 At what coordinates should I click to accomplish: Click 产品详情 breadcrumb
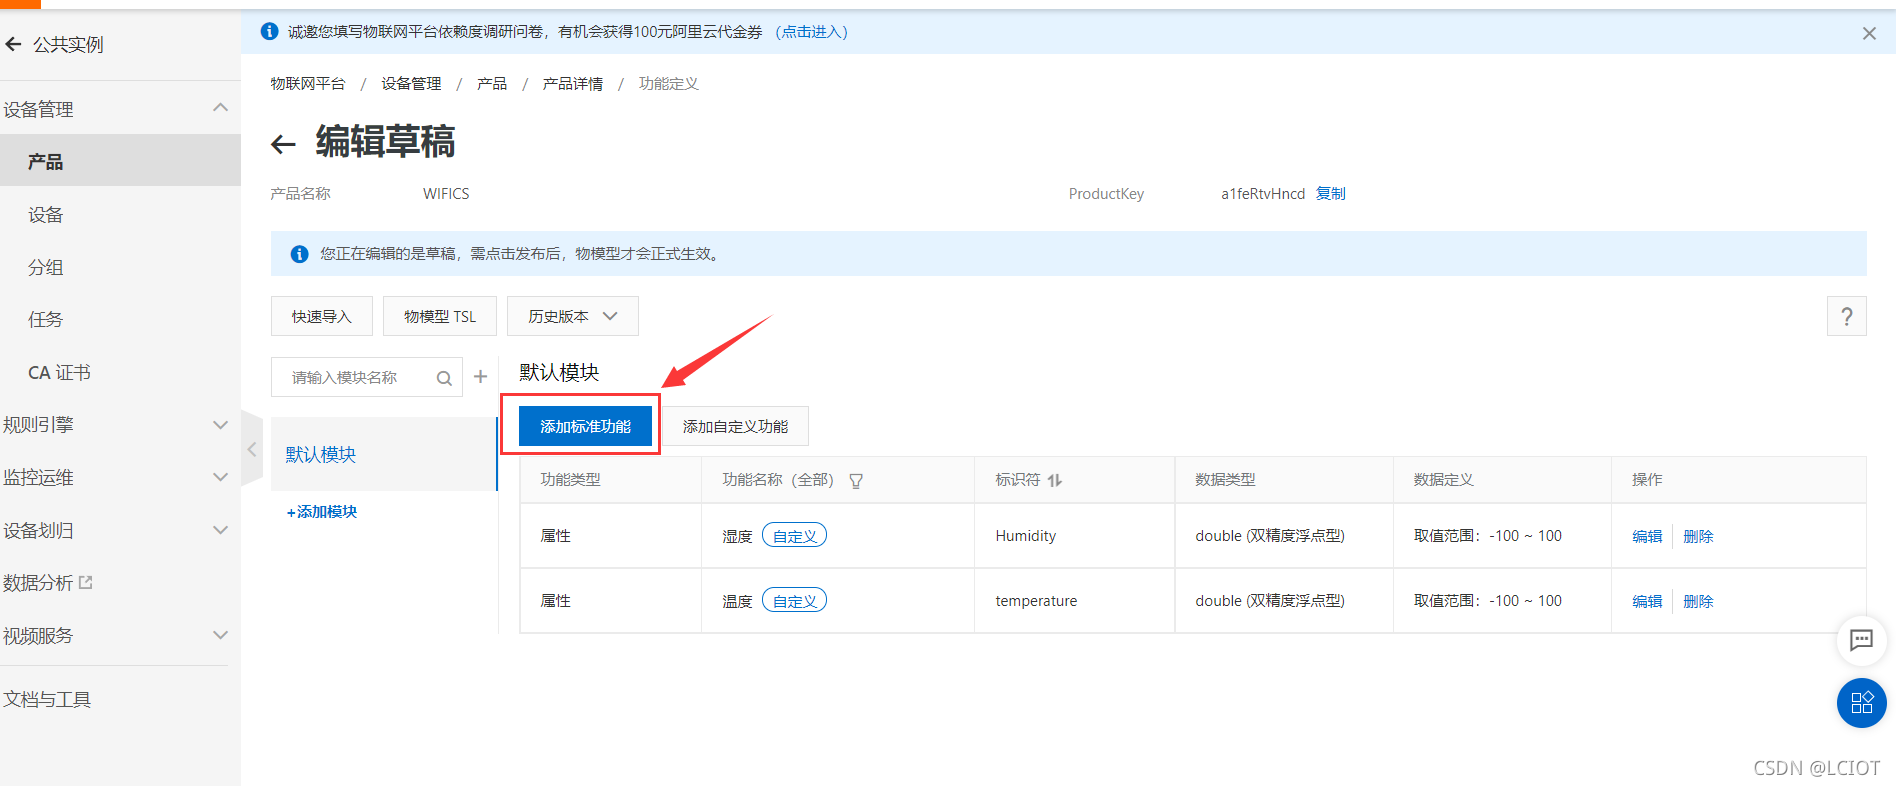(573, 84)
